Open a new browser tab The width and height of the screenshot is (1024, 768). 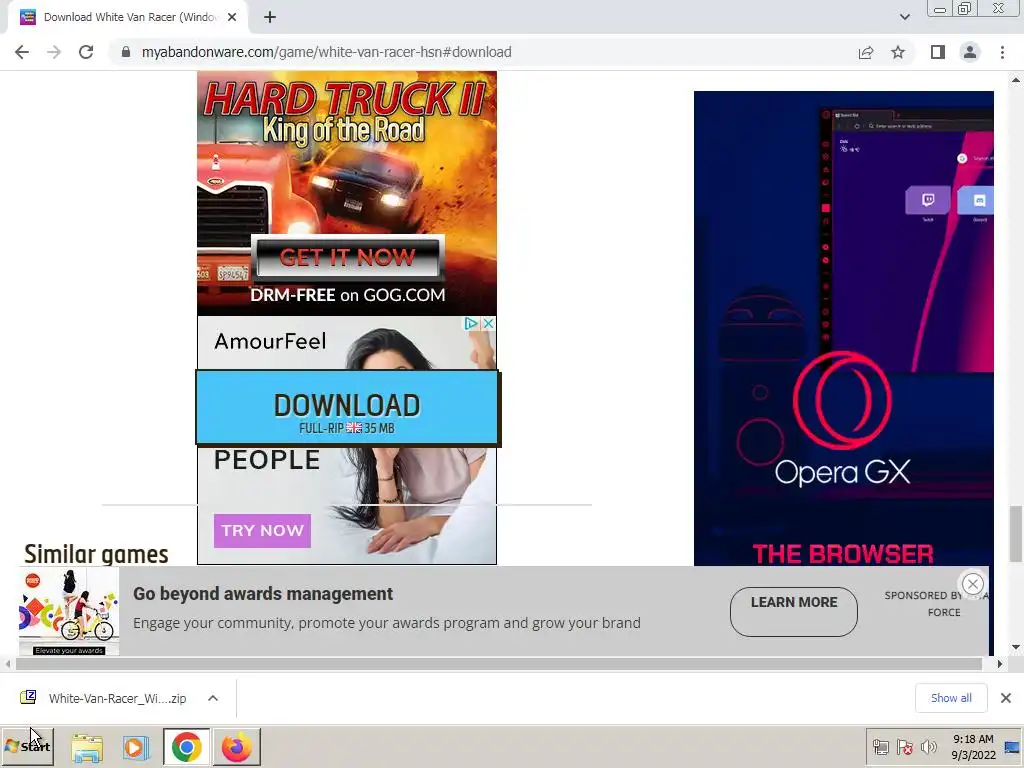(x=270, y=18)
